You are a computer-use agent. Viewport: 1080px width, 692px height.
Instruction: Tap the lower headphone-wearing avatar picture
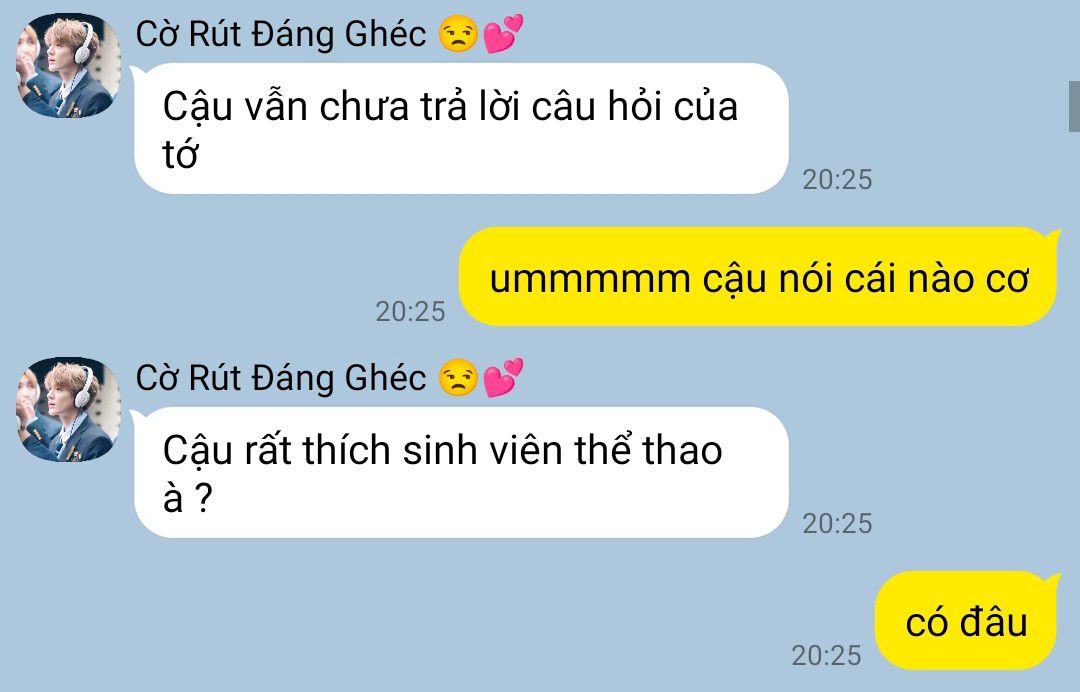coord(68,409)
